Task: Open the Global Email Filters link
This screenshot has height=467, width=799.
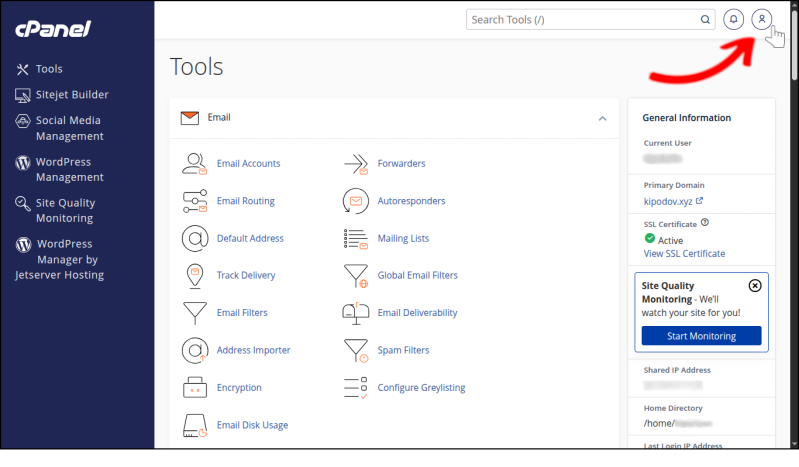Action: pyautogui.click(x=417, y=275)
